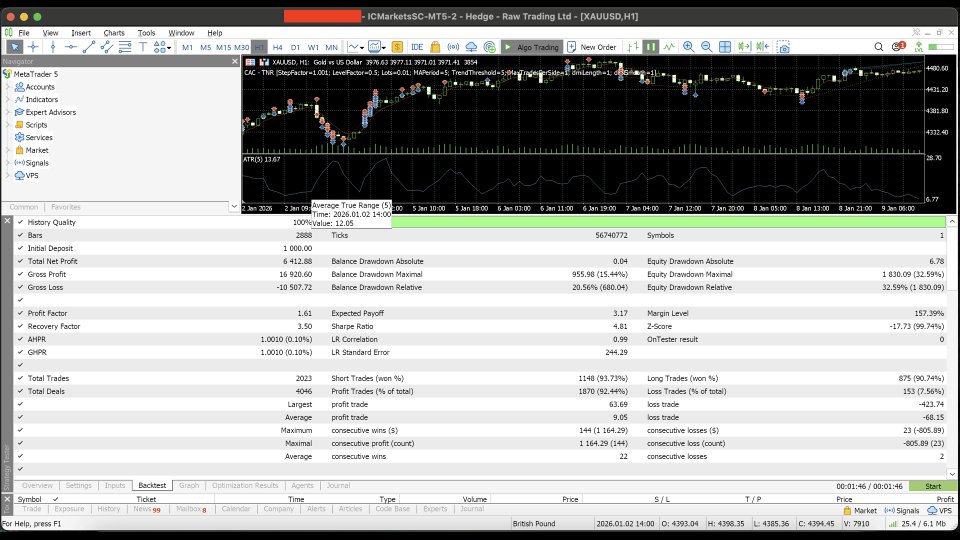The height and width of the screenshot is (540, 960).
Task: Expand the Expert Advisors tree node
Action: [x=8, y=112]
